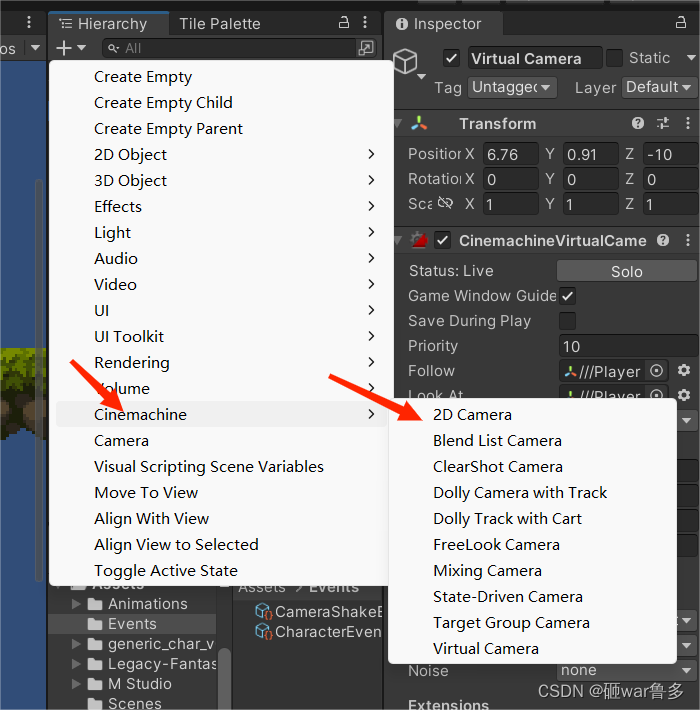Open the left panel three-dot menu
The image size is (700, 710).
click(x=29, y=22)
